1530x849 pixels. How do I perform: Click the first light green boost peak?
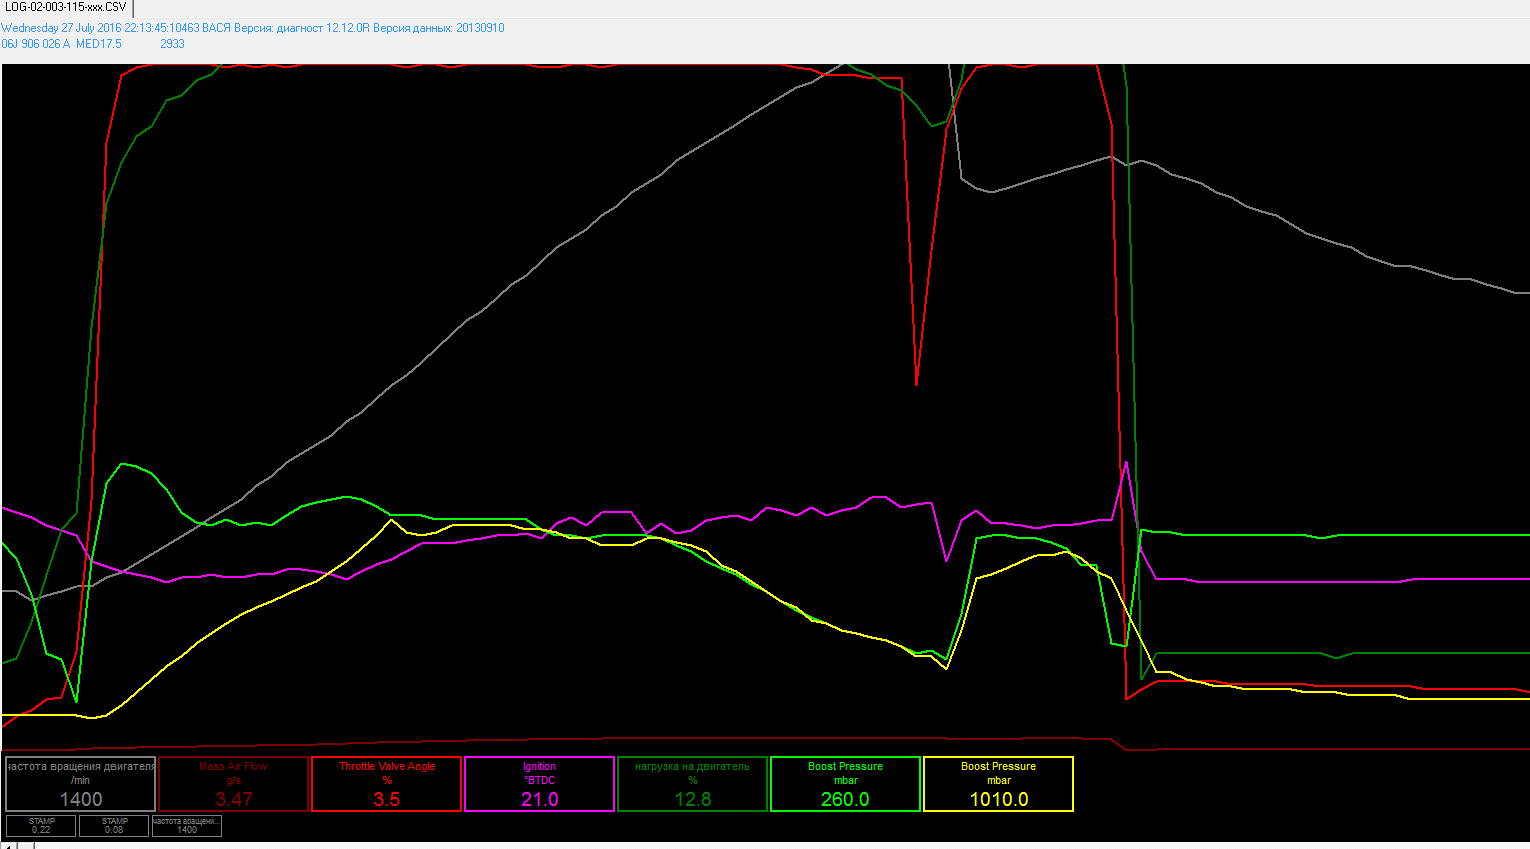123,464
